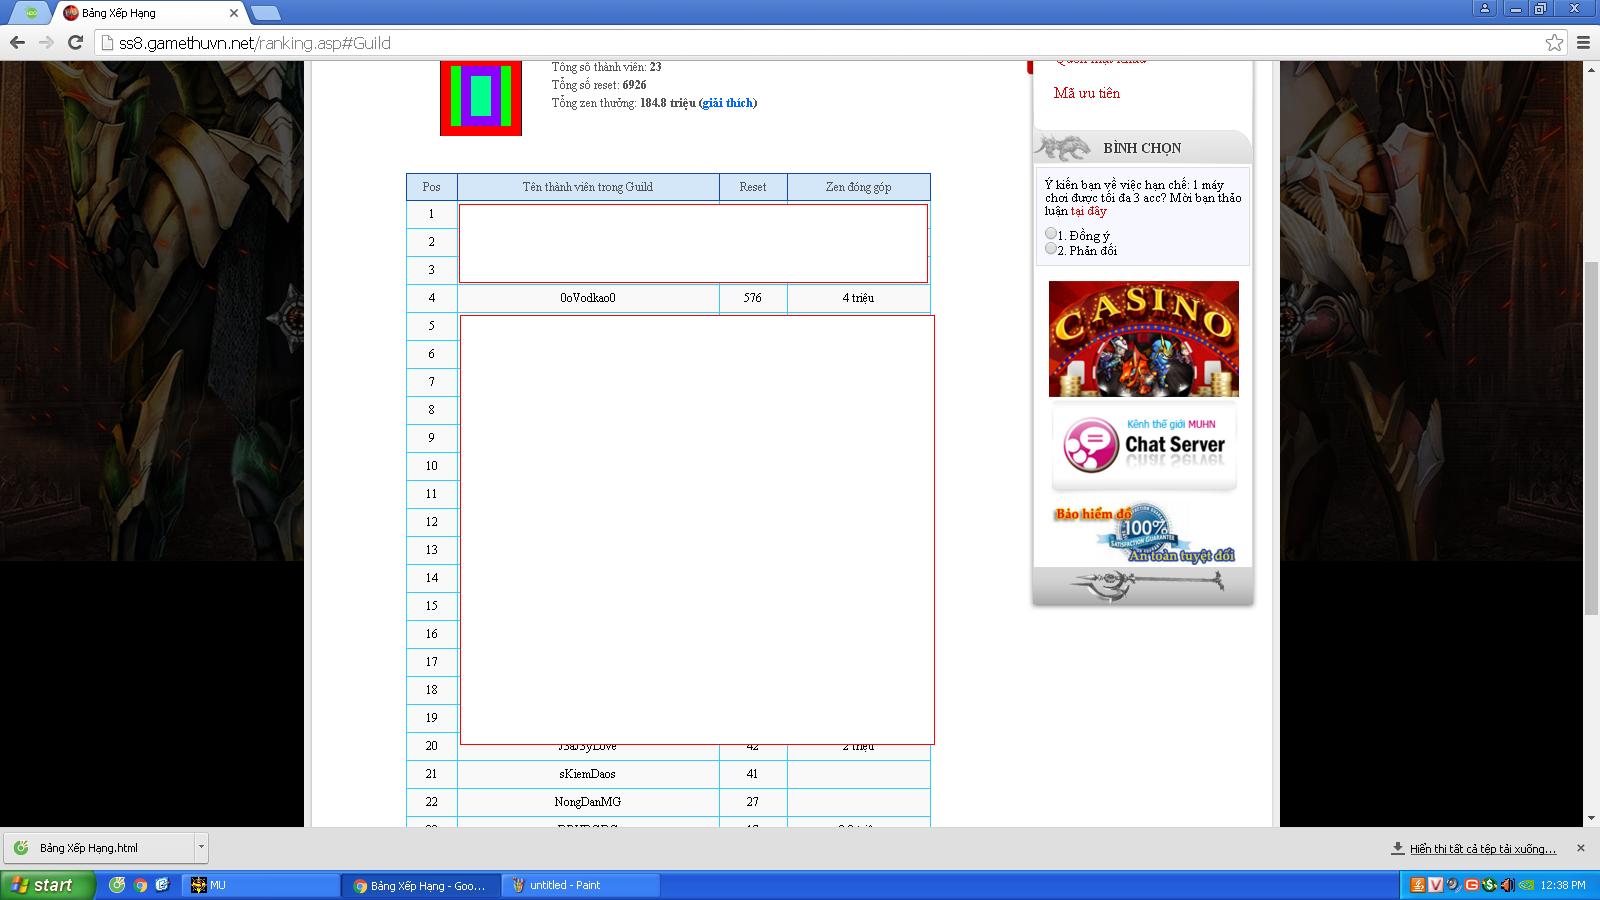Switch to untitled - Paint in taskbar
Screen dimensions: 1600x900
(580, 885)
